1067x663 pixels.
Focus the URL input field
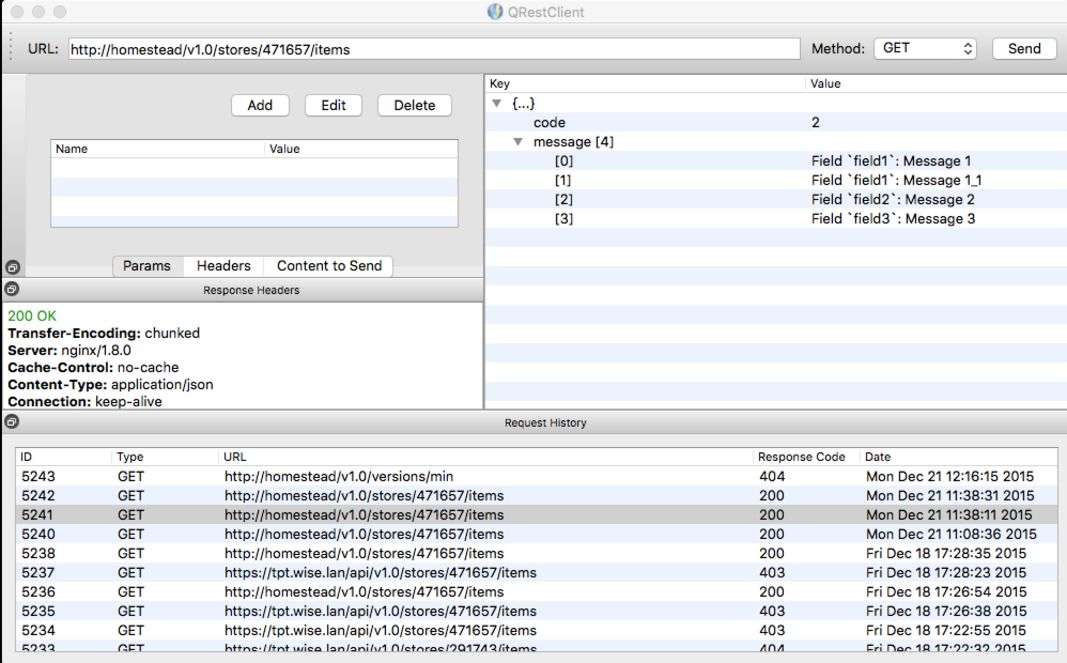click(434, 48)
